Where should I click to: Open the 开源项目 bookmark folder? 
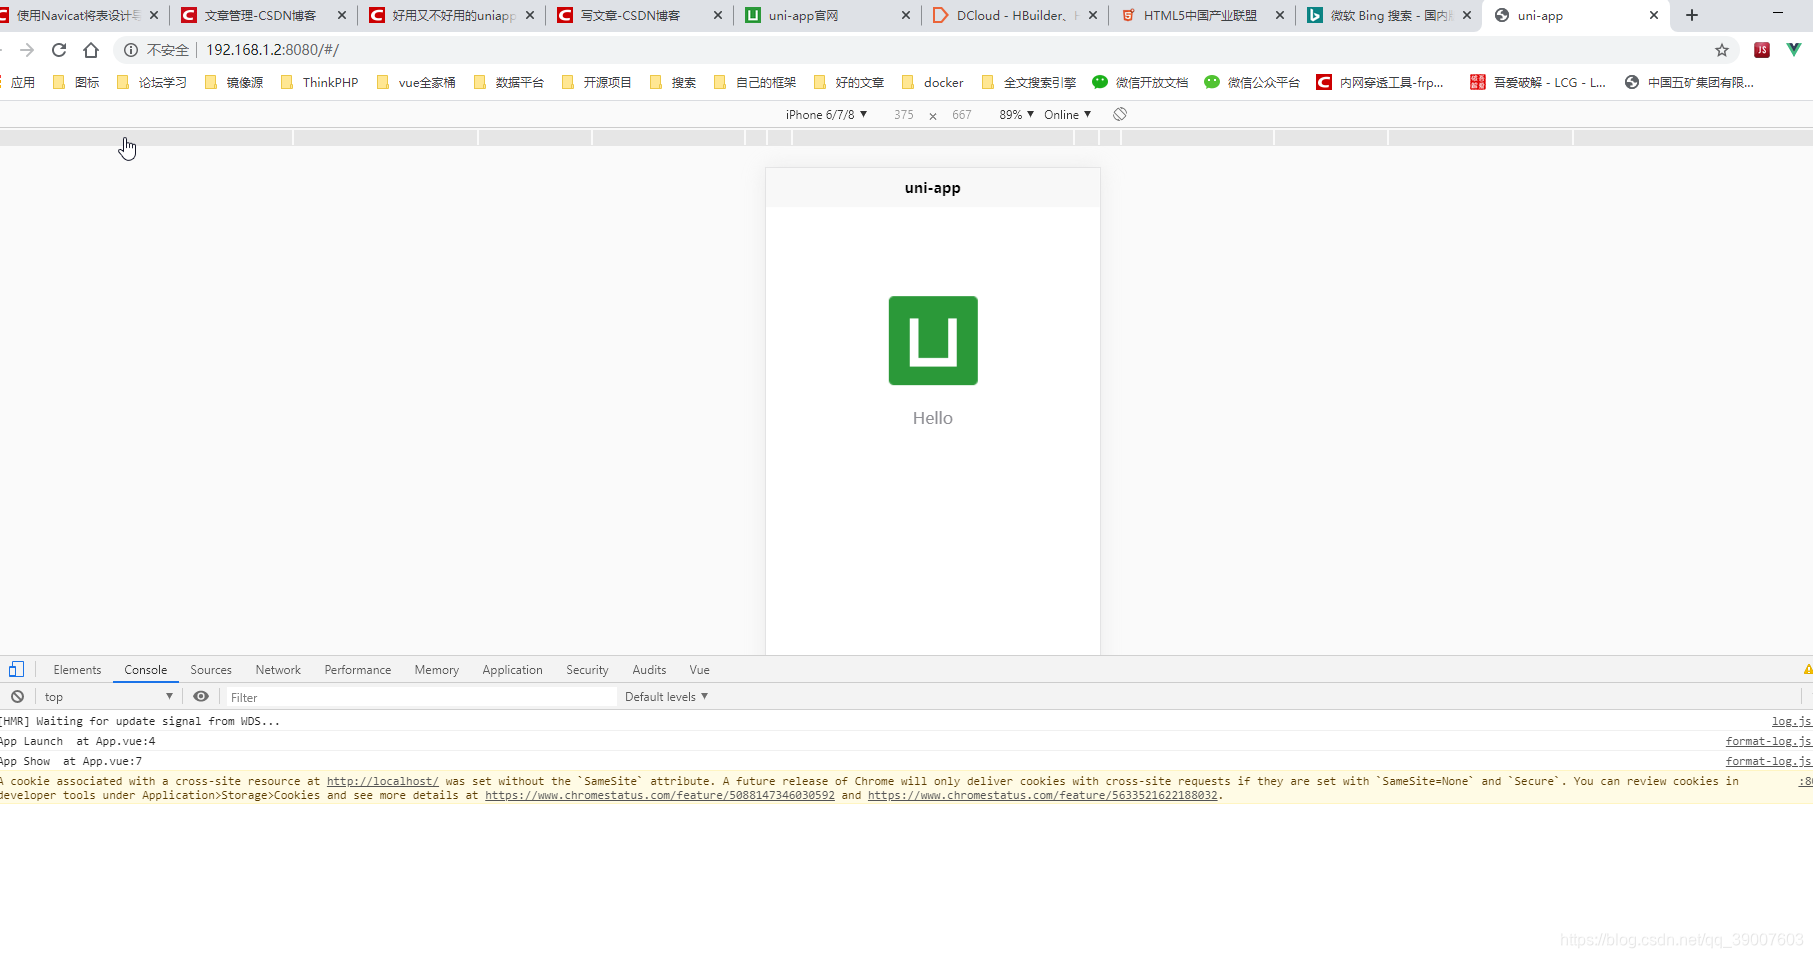[597, 82]
